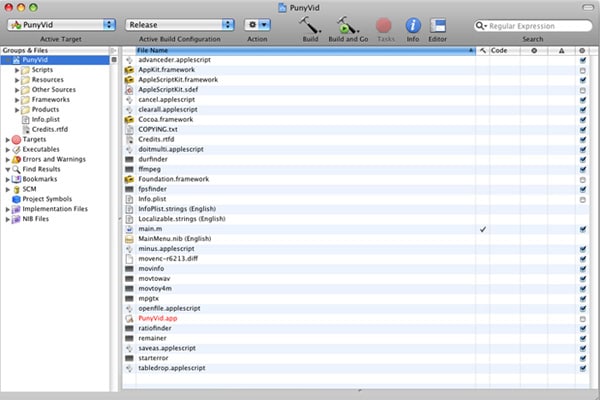Open the Editor toolbar icon
The height and width of the screenshot is (400, 600).
tap(438, 26)
